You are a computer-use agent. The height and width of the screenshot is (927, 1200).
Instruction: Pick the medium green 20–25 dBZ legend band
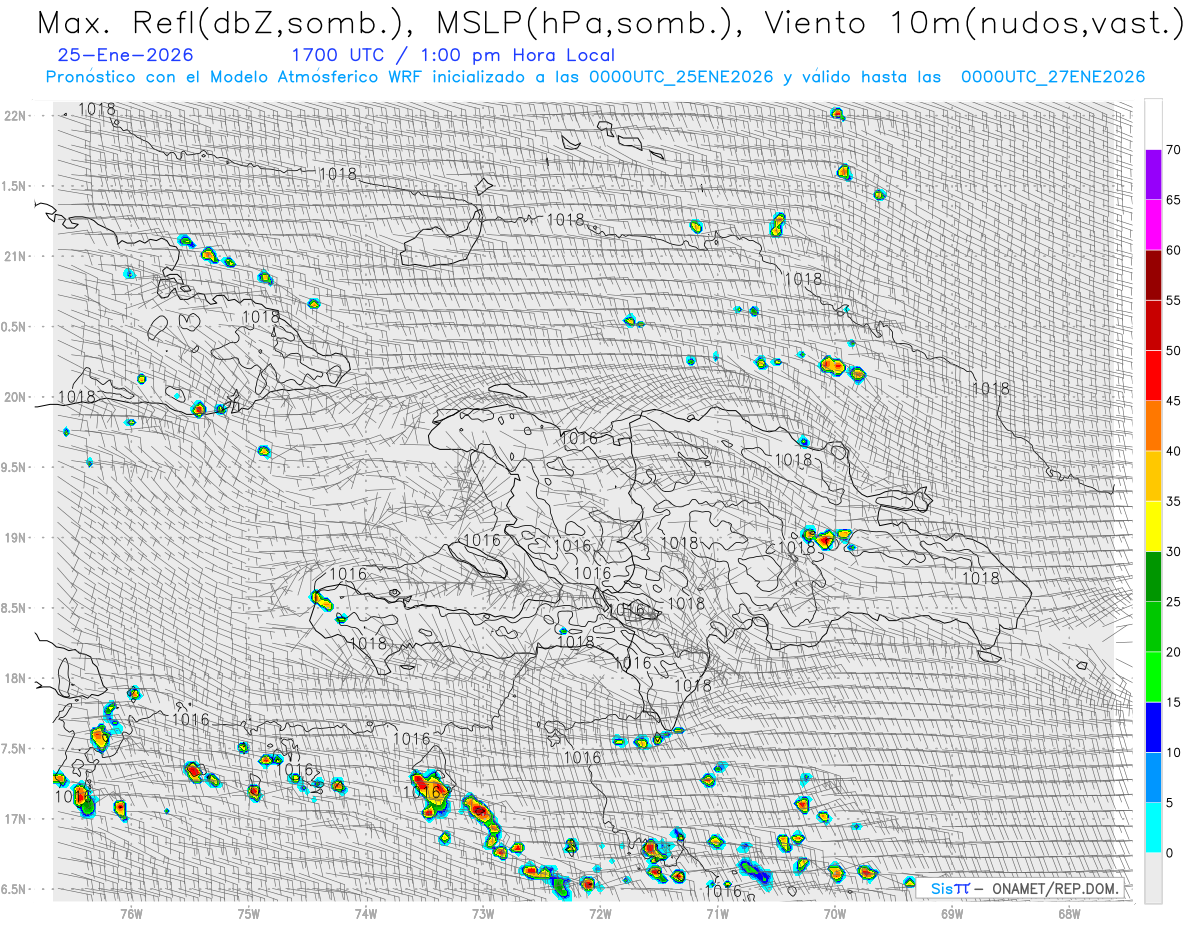(x=1153, y=626)
